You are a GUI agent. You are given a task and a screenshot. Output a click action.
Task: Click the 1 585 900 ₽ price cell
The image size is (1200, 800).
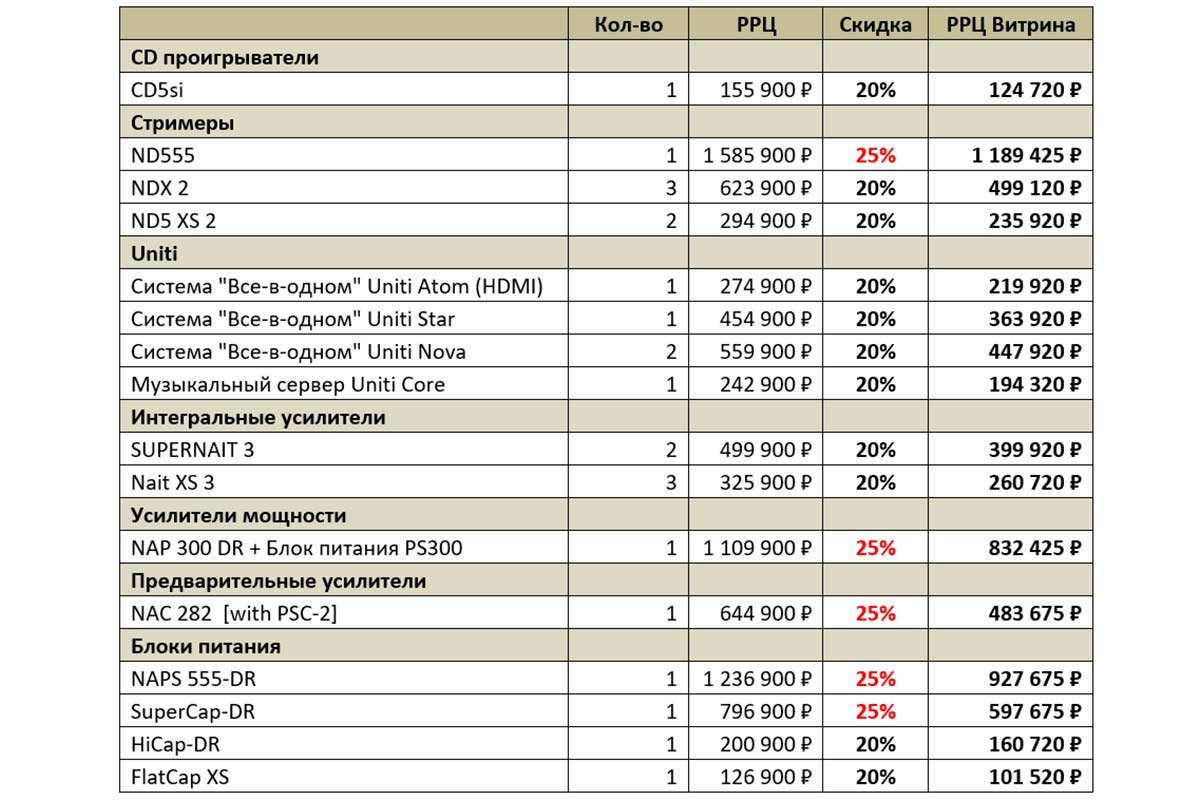click(755, 156)
